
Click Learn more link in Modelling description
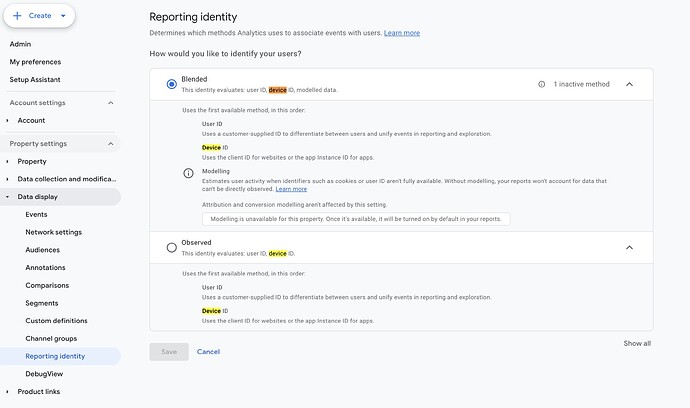[x=291, y=189]
